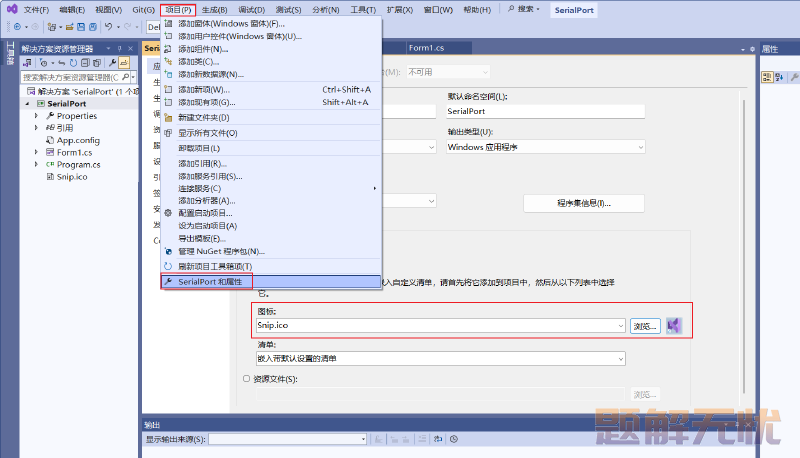Click the search magnifier in solution explorer

point(126,77)
